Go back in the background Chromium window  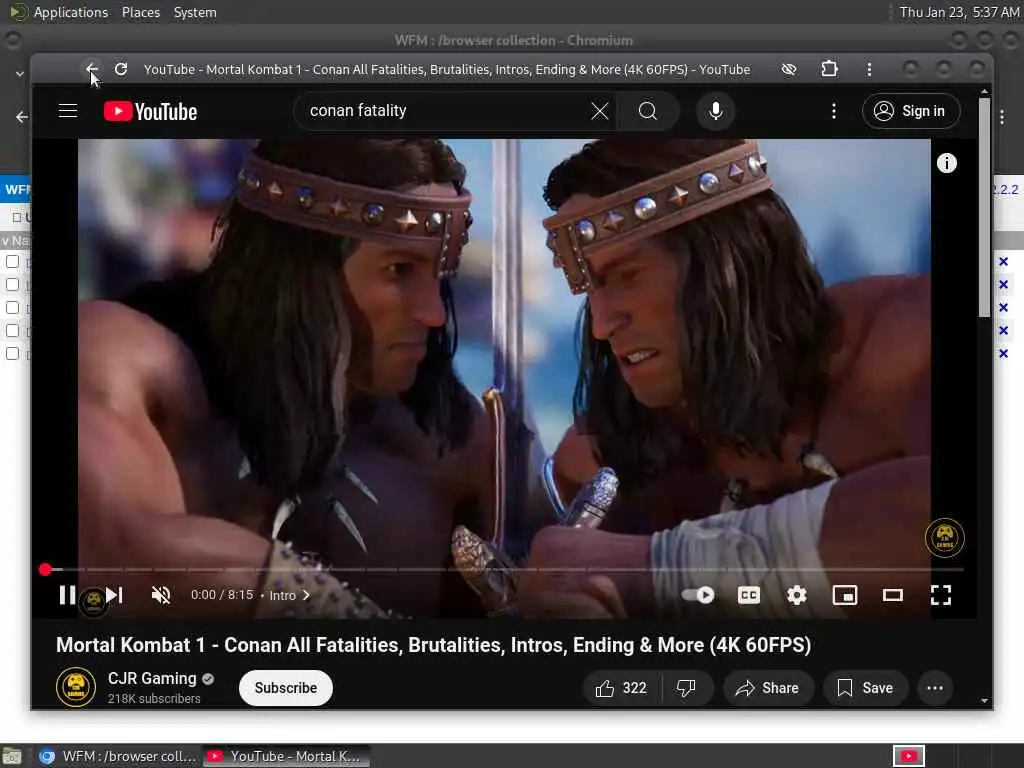click(x=22, y=117)
